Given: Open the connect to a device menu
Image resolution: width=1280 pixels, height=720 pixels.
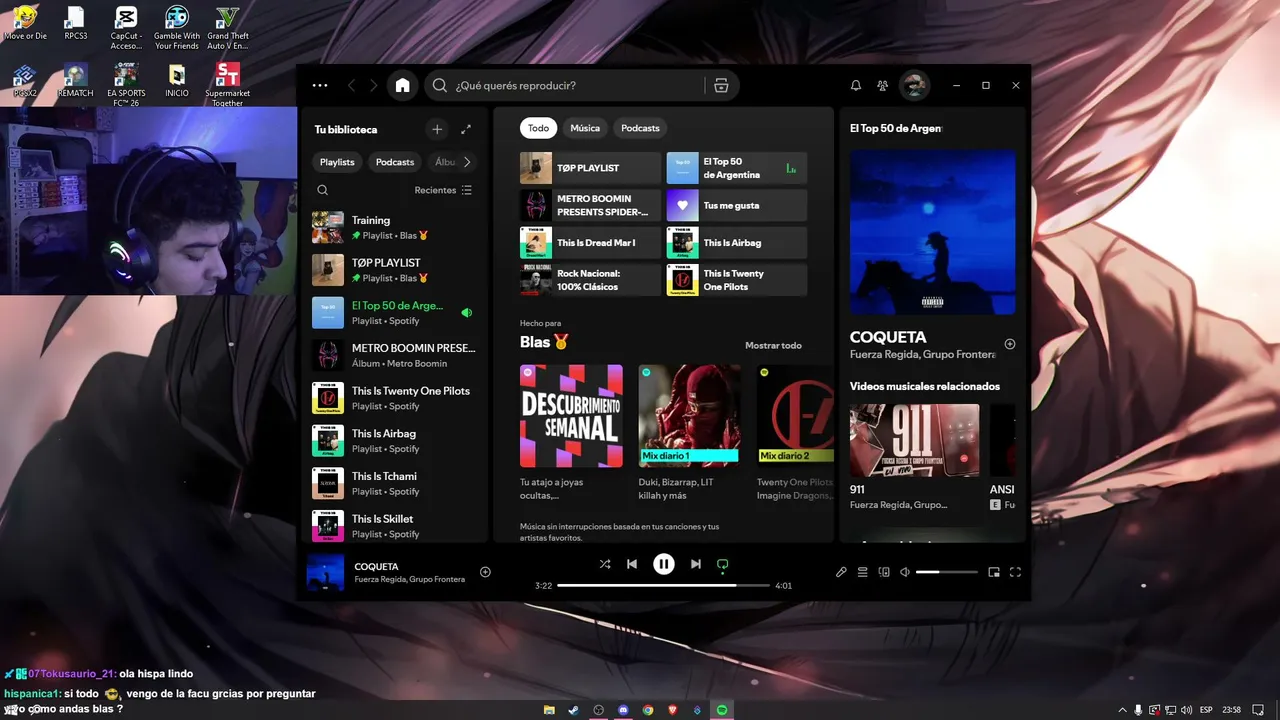Looking at the screenshot, I should pyautogui.click(x=884, y=572).
